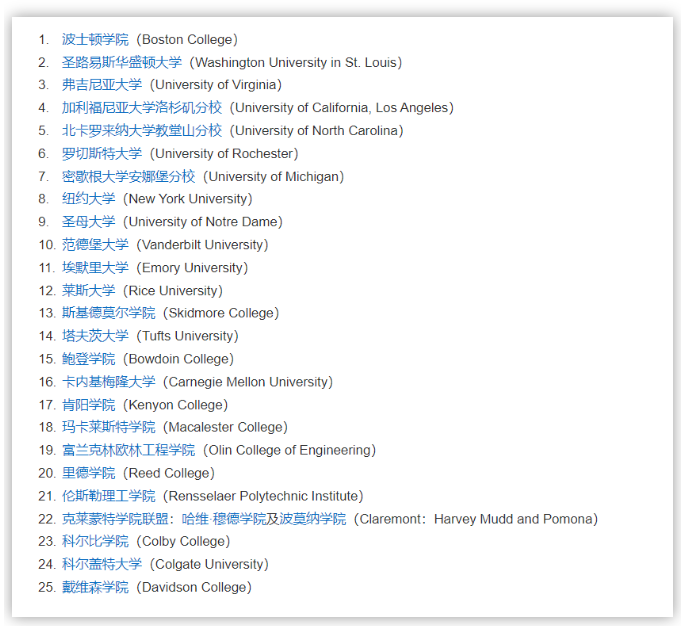
Task: Click 富兰克林欧林工程学院 link
Action: tap(128, 450)
